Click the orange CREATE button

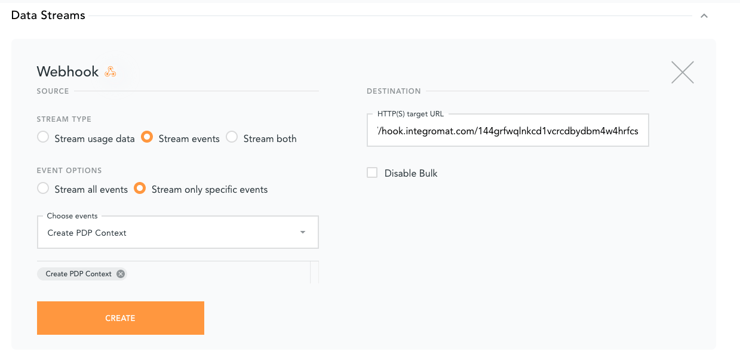[120, 318]
